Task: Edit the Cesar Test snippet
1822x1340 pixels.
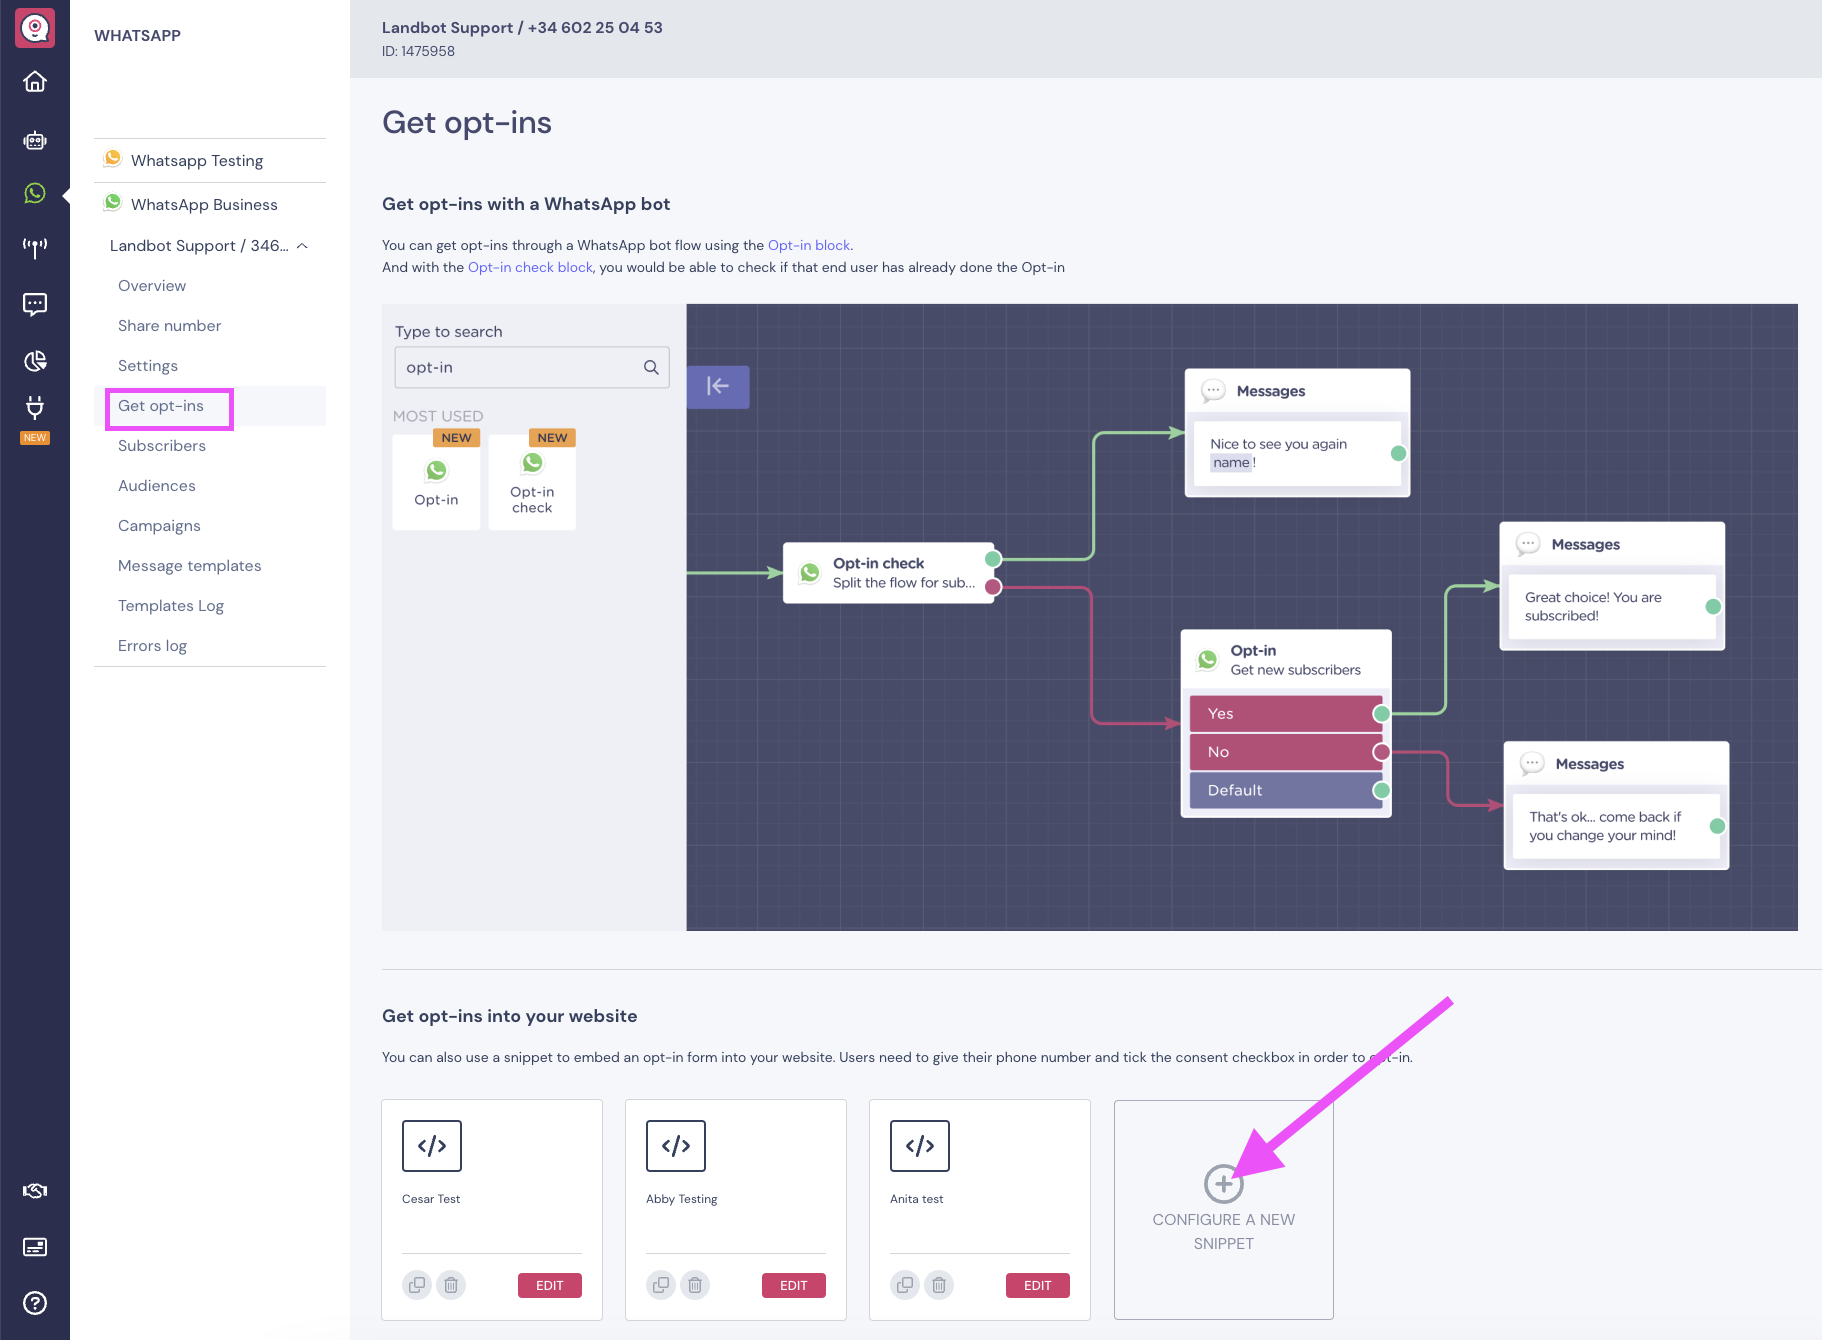Action: (x=550, y=1286)
